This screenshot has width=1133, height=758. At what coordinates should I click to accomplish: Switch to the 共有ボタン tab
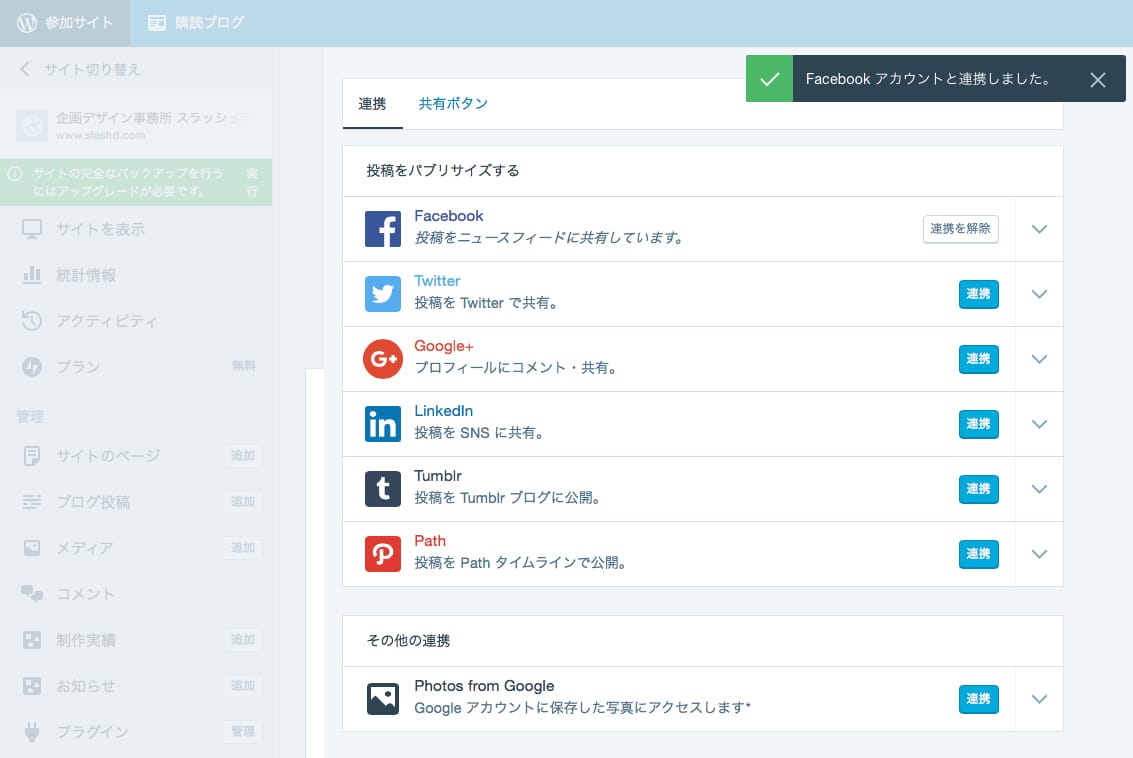click(453, 103)
